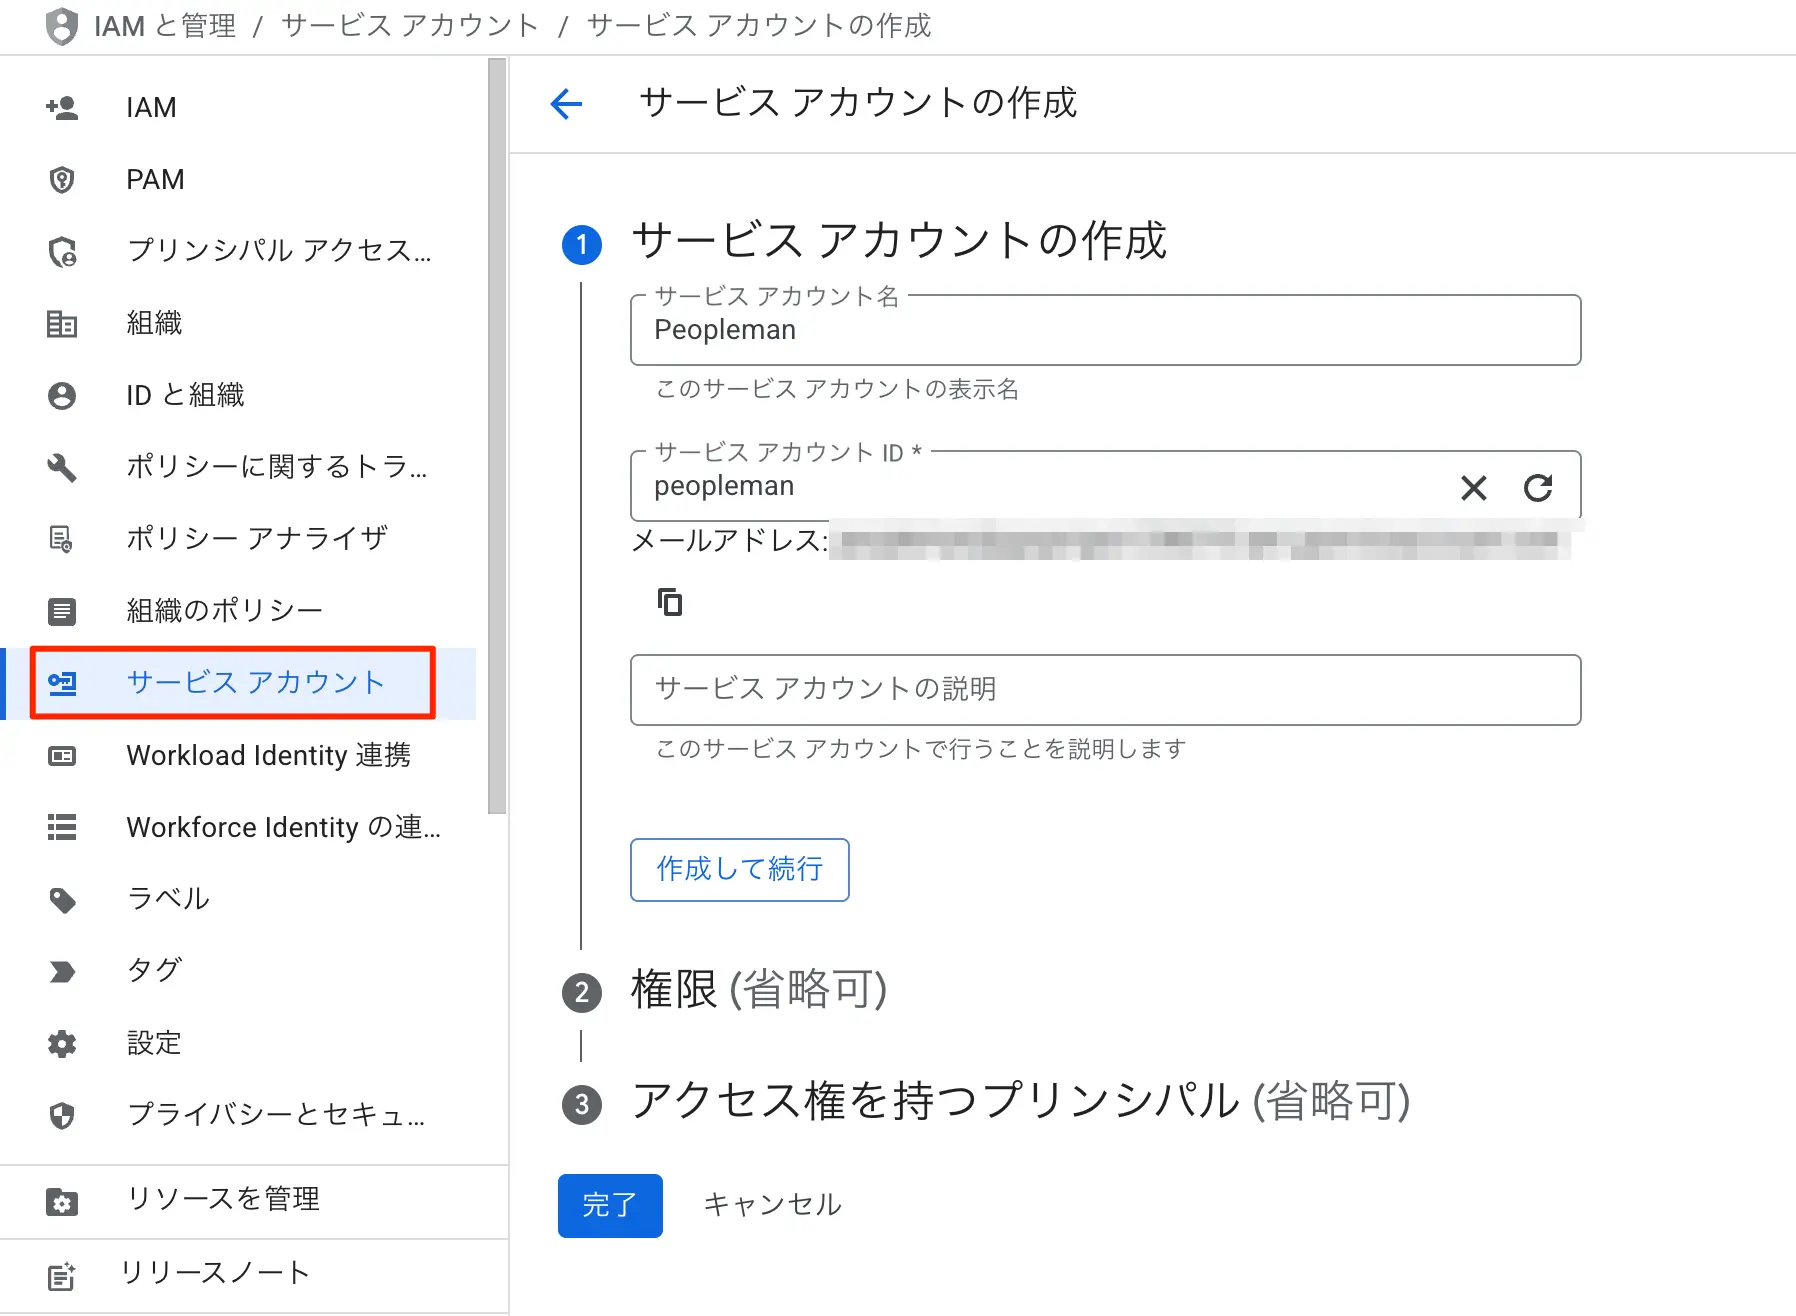Expand step 3 アクセス権を持つプリンシパル
This screenshot has height=1316, width=1796.
click(x=1020, y=1101)
